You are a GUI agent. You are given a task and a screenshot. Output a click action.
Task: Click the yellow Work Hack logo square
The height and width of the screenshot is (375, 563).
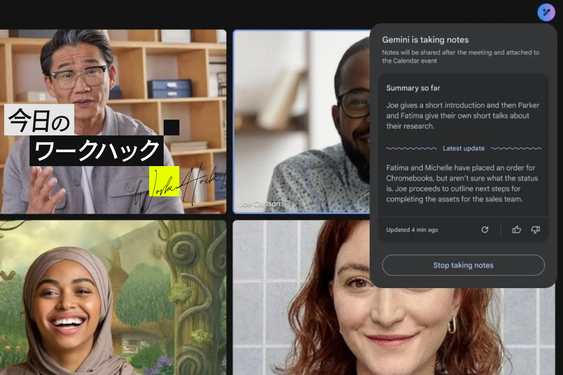(164, 181)
